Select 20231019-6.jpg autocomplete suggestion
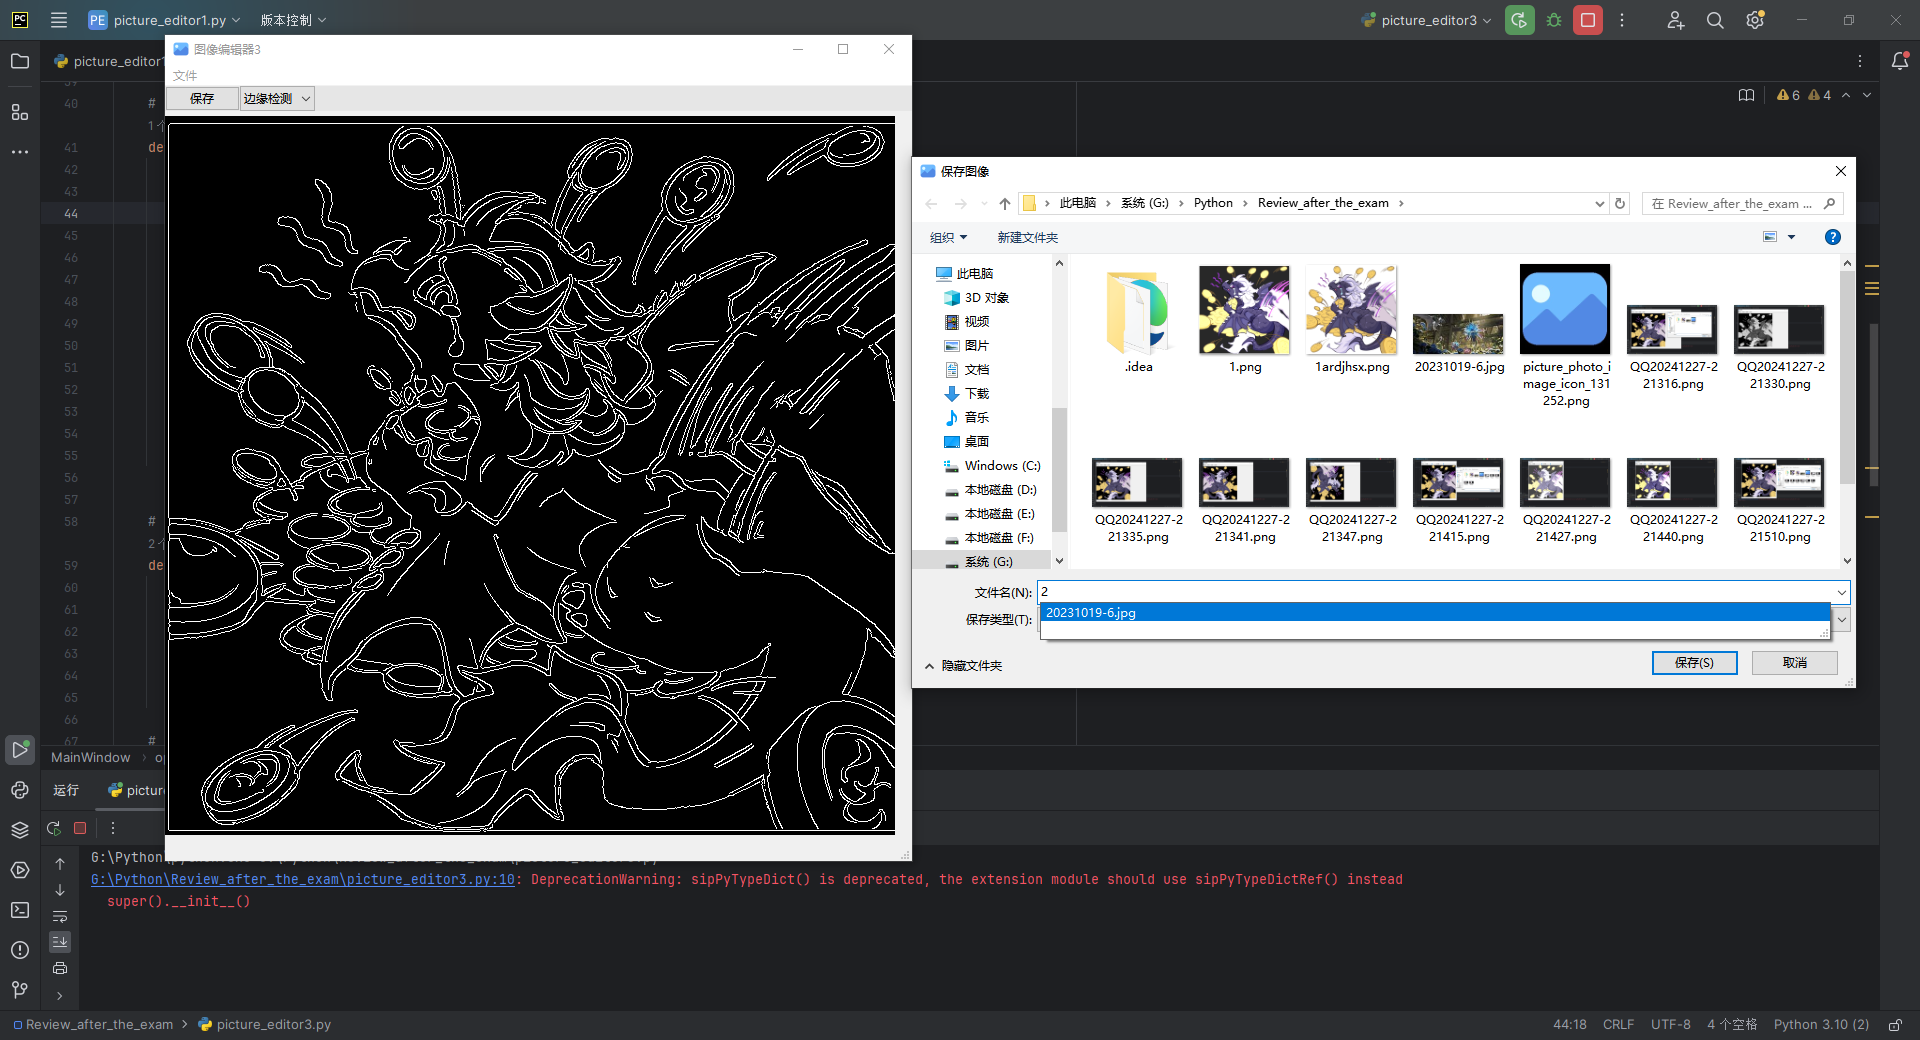 coord(1435,613)
